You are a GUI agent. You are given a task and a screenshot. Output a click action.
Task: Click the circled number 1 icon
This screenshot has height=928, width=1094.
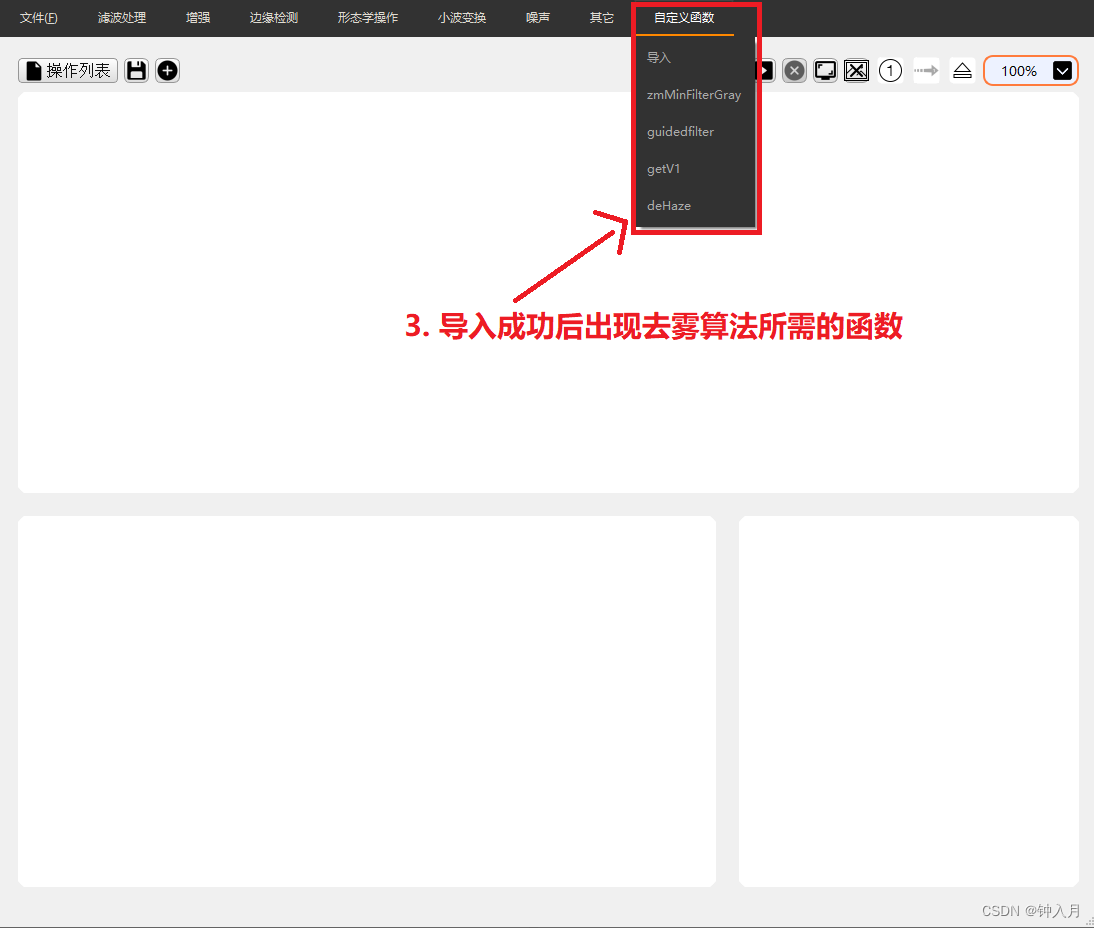point(890,70)
